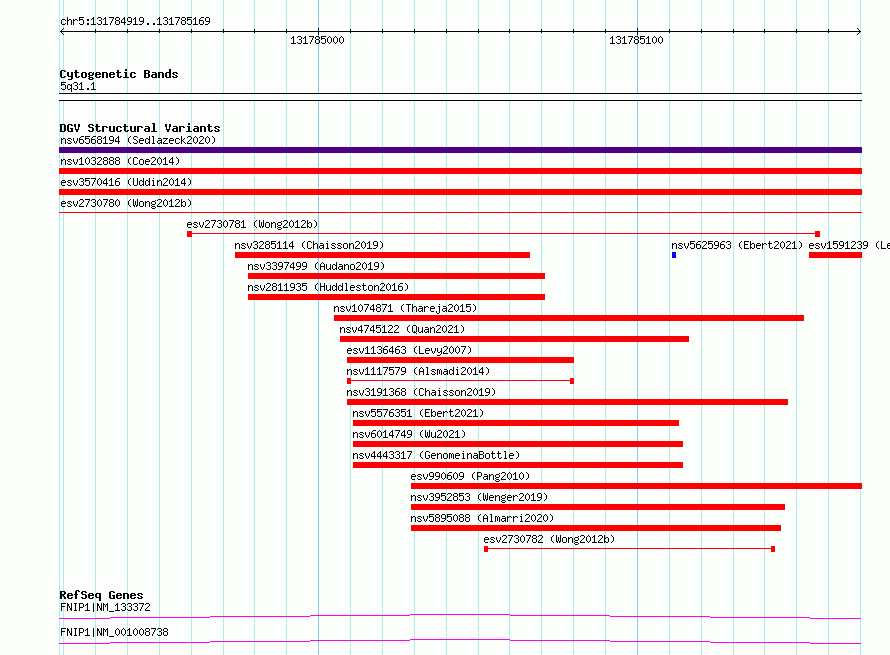
Task: Click the esv3570416 (Uddin2014) label
Action: click(126, 182)
